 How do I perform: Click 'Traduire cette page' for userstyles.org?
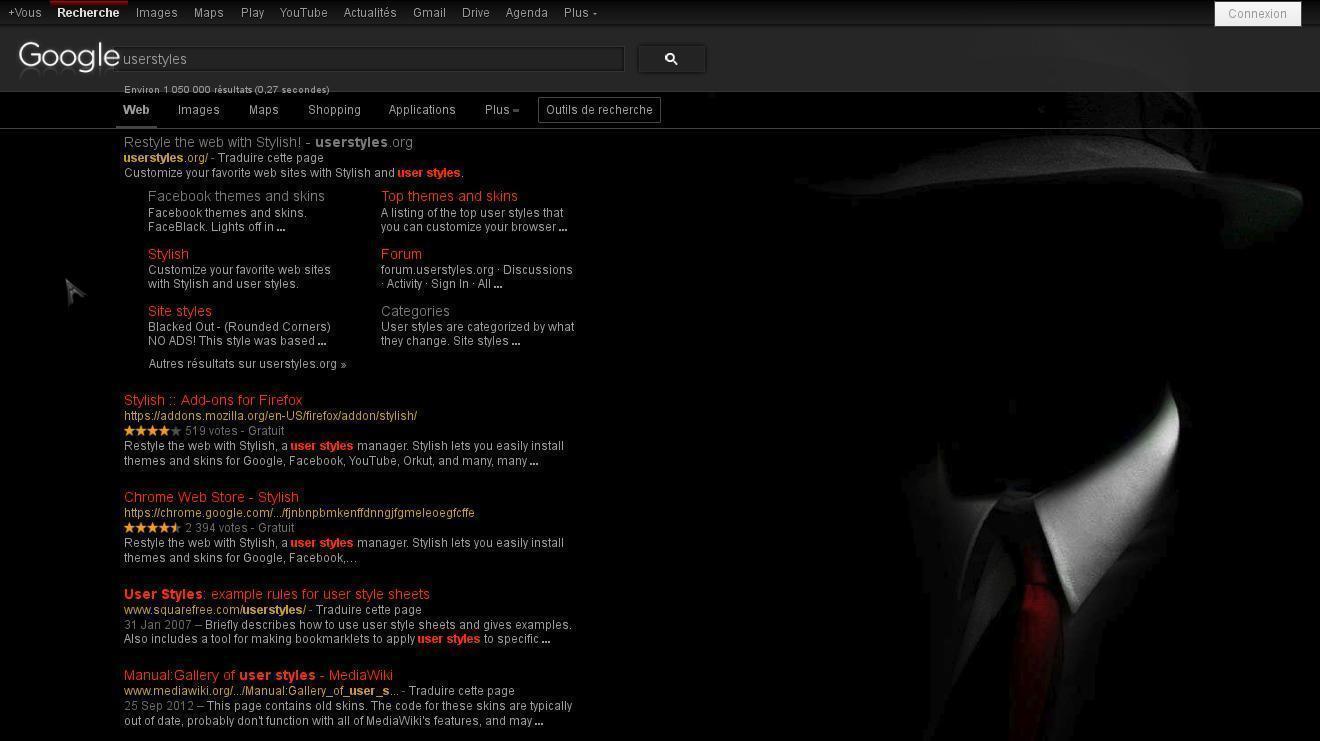[x=270, y=158]
